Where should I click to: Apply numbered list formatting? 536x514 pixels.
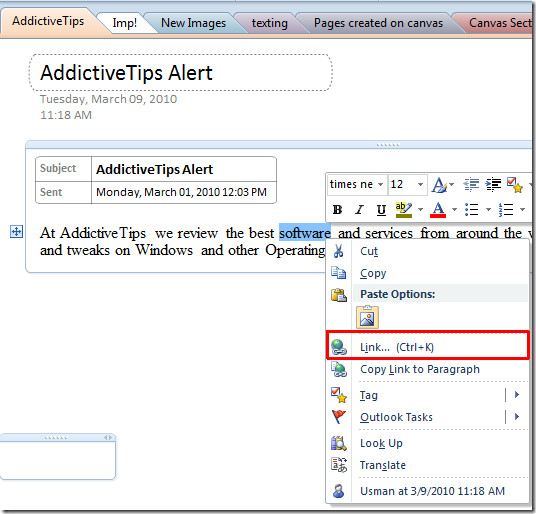(x=506, y=209)
